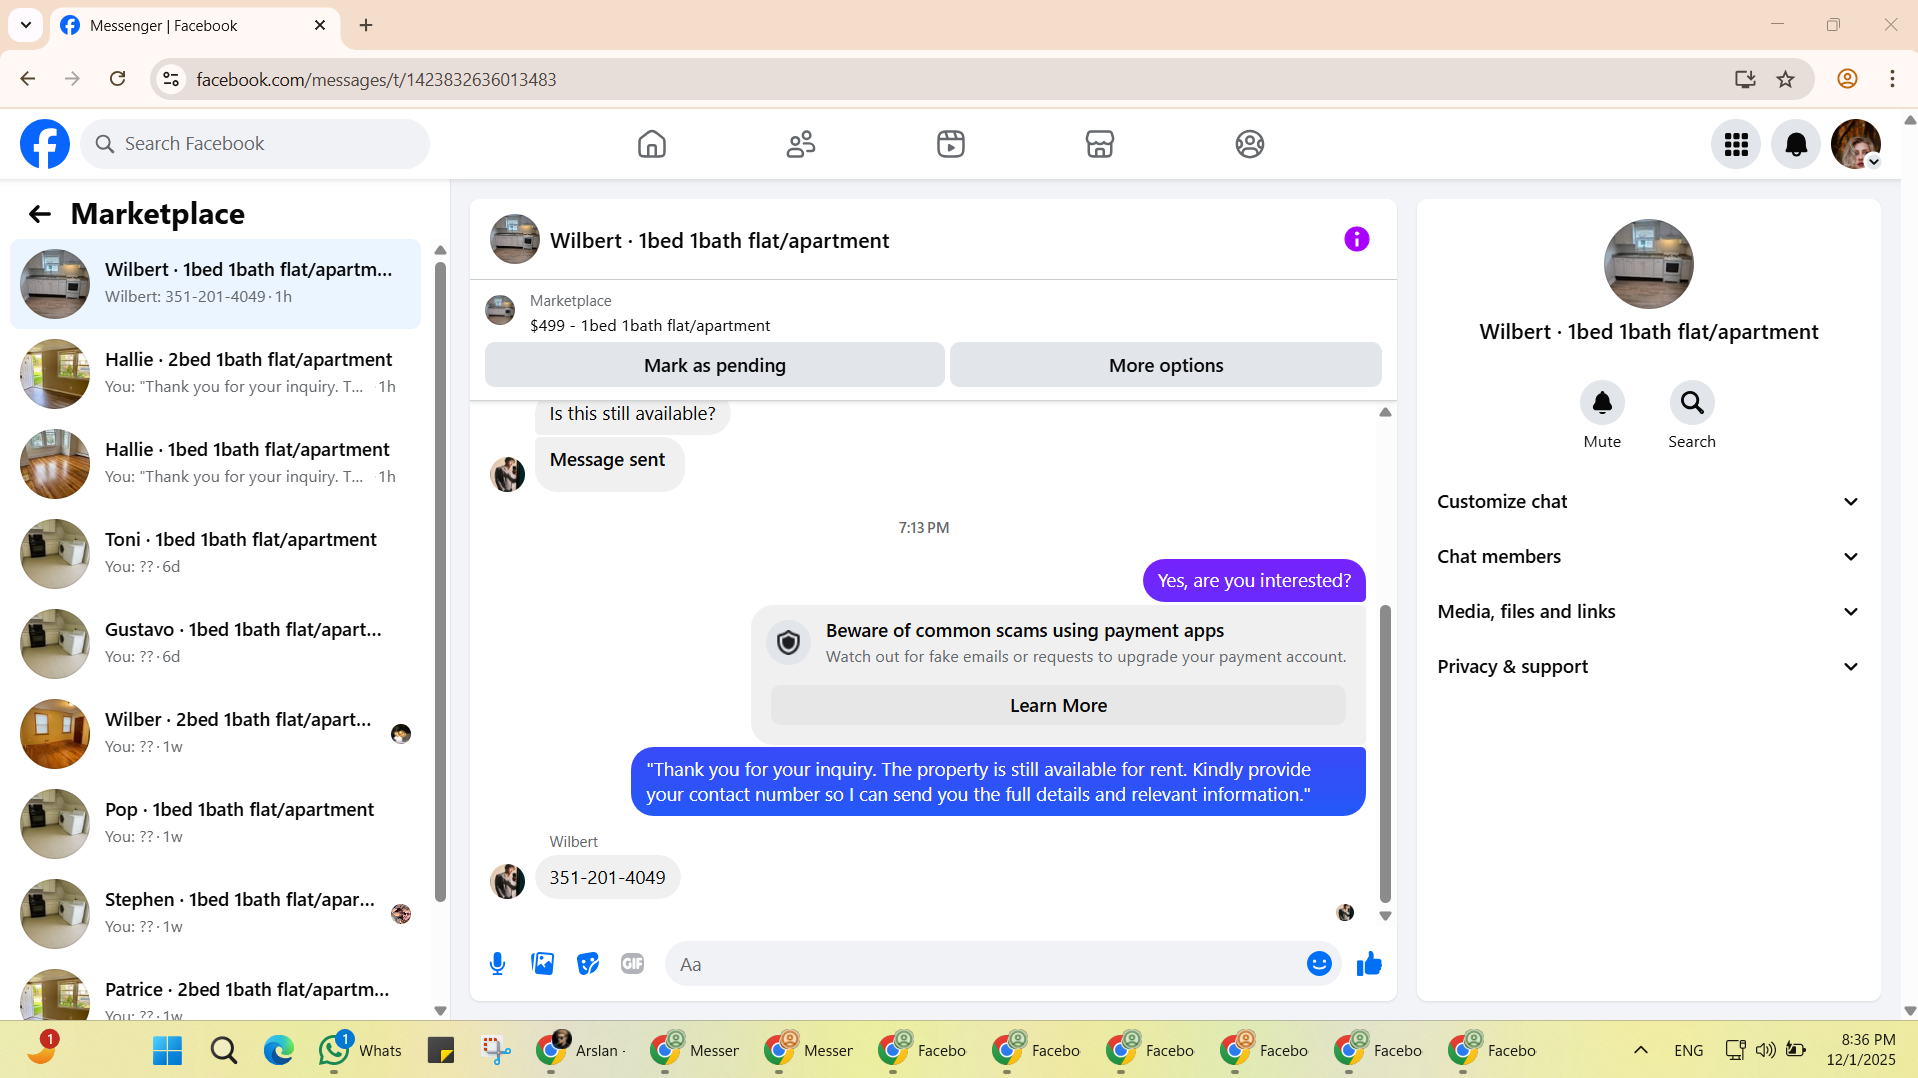Click the 'Yes, are you interested?' message
Viewport: 1918px width, 1078px height.
[1254, 581]
